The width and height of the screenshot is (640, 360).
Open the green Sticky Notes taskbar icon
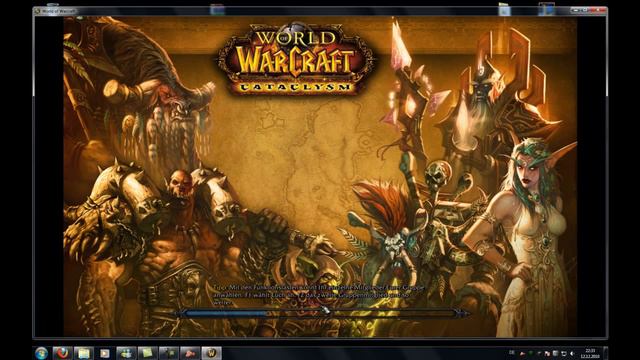(x=147, y=353)
